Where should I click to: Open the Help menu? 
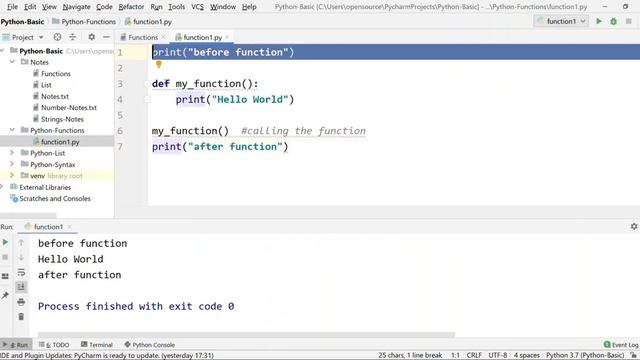coord(249,7)
